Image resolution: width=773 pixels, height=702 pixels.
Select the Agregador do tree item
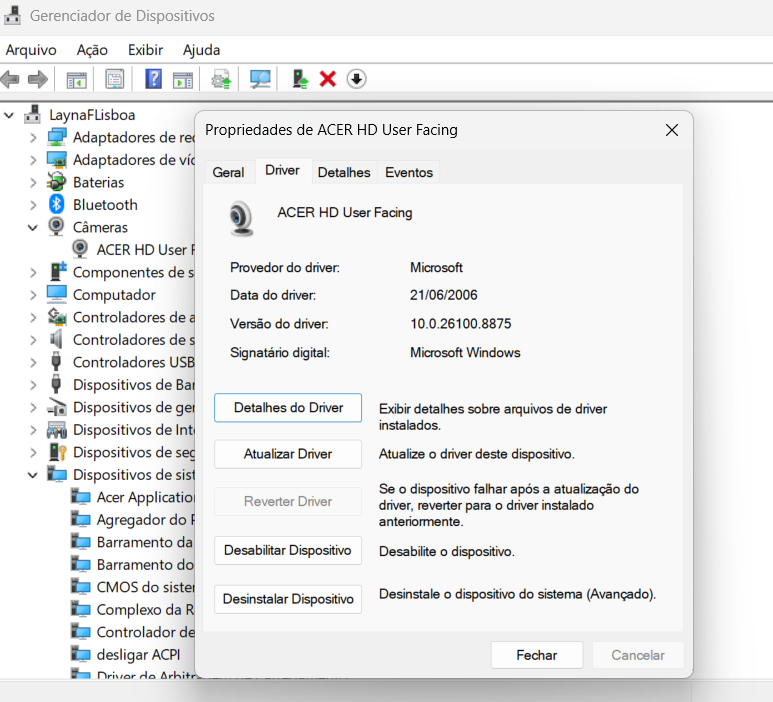pos(145,520)
